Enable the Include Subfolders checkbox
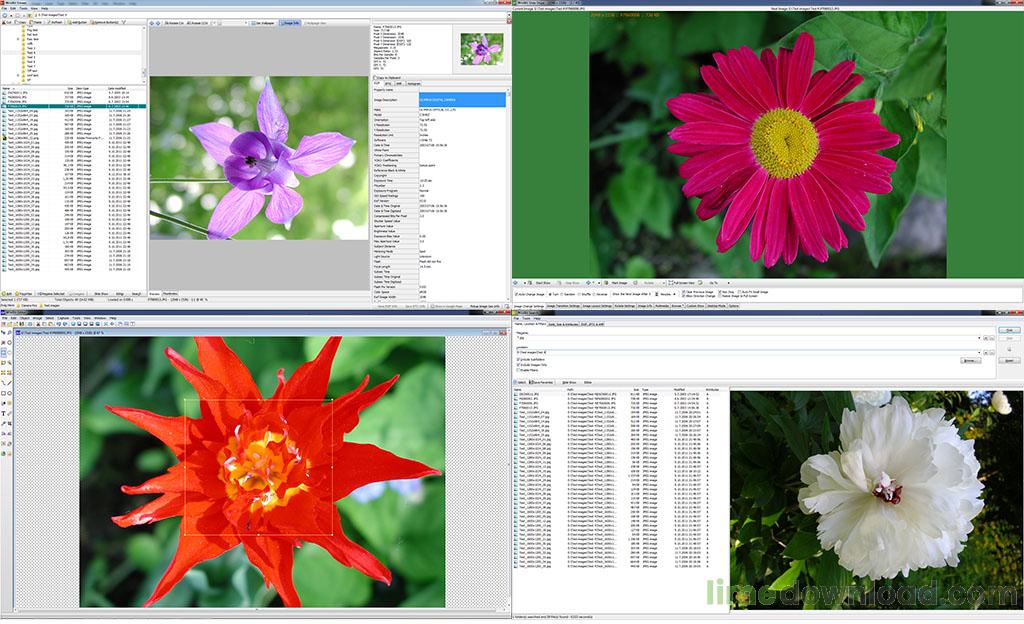 point(518,360)
